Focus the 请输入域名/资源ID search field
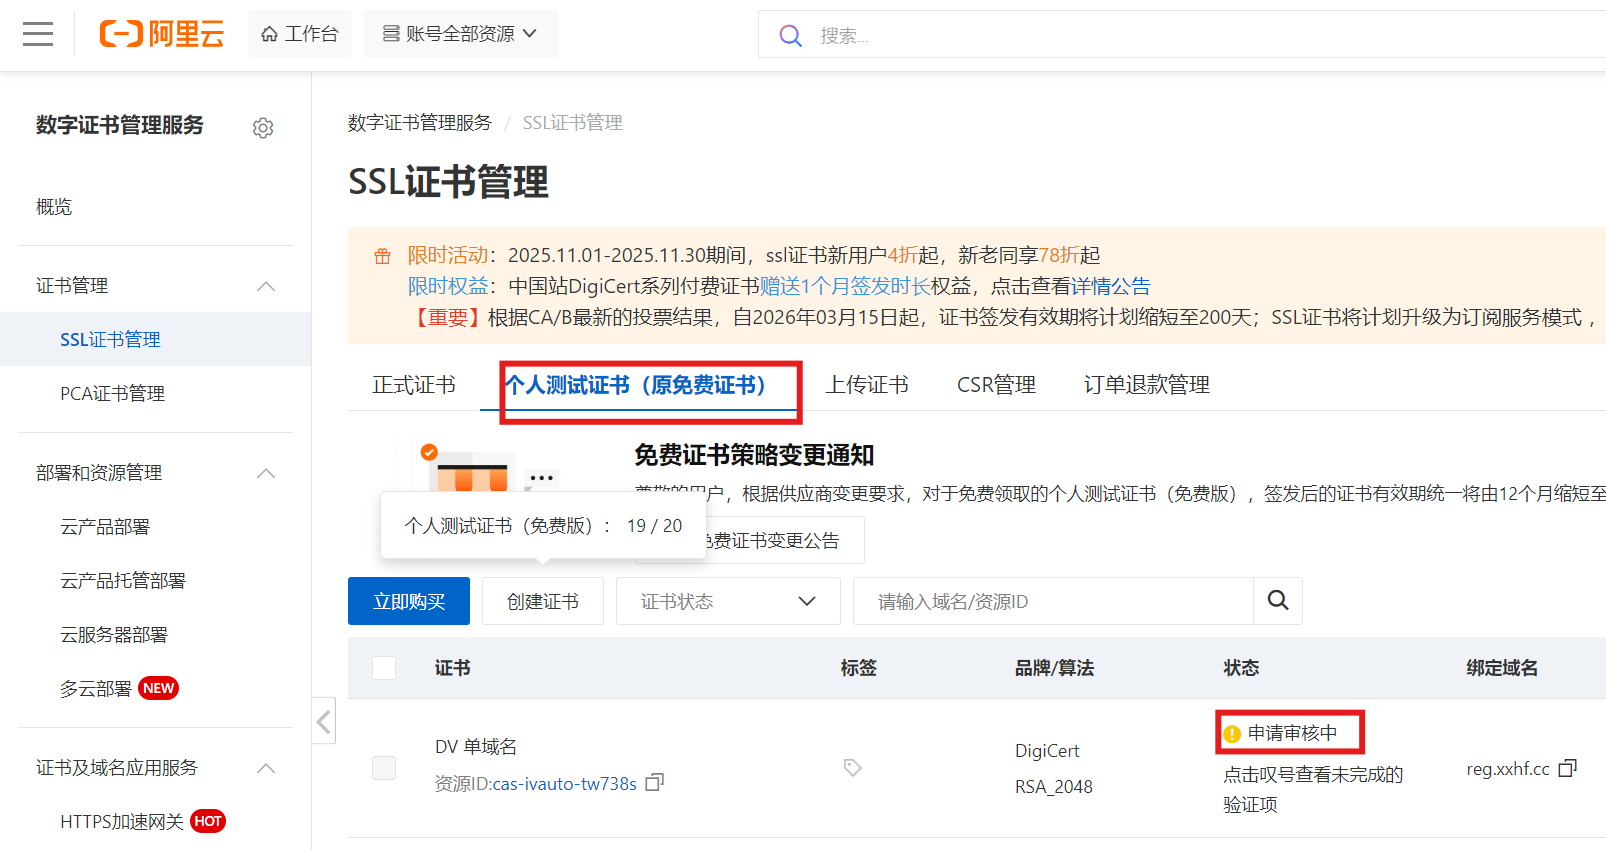The image size is (1606, 850). [x=1053, y=601]
